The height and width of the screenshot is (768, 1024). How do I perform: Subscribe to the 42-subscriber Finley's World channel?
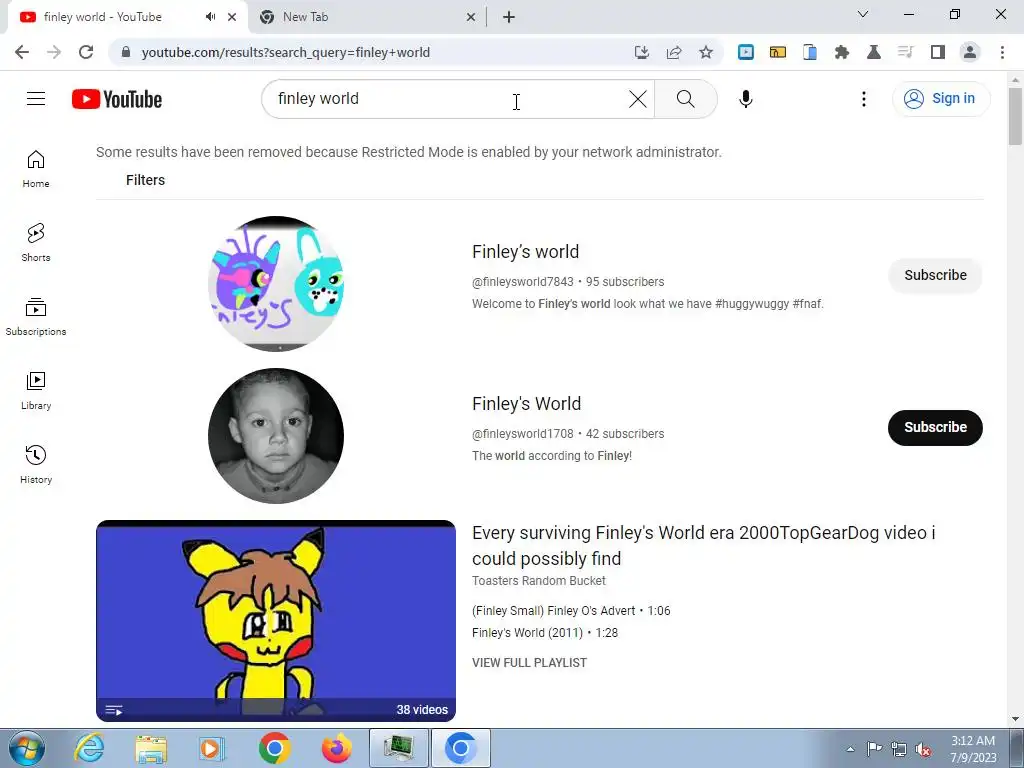pyautogui.click(x=935, y=428)
